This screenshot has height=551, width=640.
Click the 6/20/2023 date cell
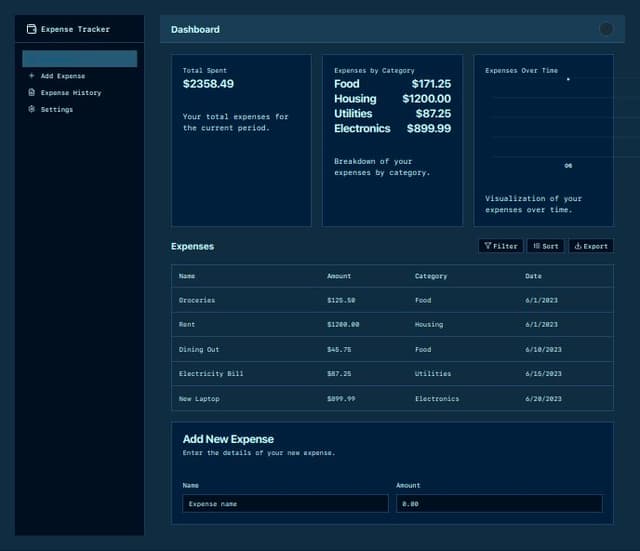(543, 399)
